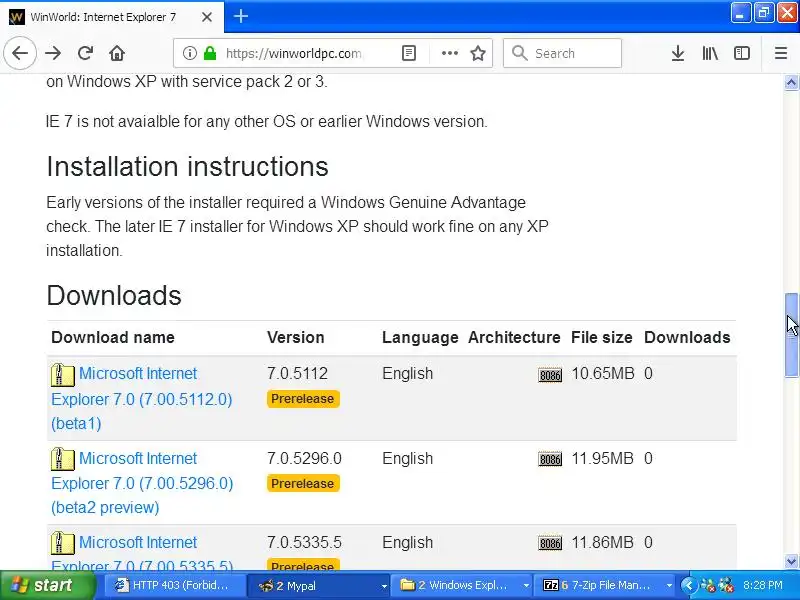Reload the current page
Screen dimensions: 800x600
(x=85, y=53)
